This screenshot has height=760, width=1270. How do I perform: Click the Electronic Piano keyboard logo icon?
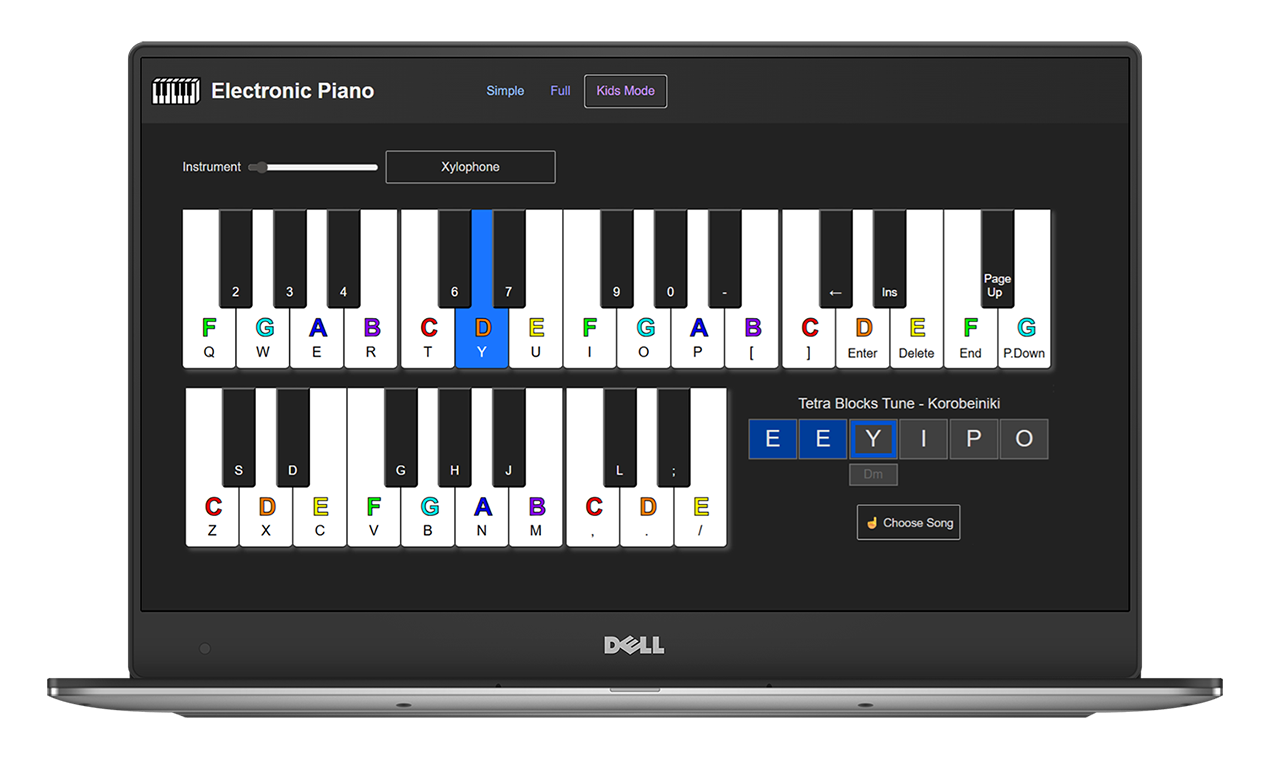point(176,91)
